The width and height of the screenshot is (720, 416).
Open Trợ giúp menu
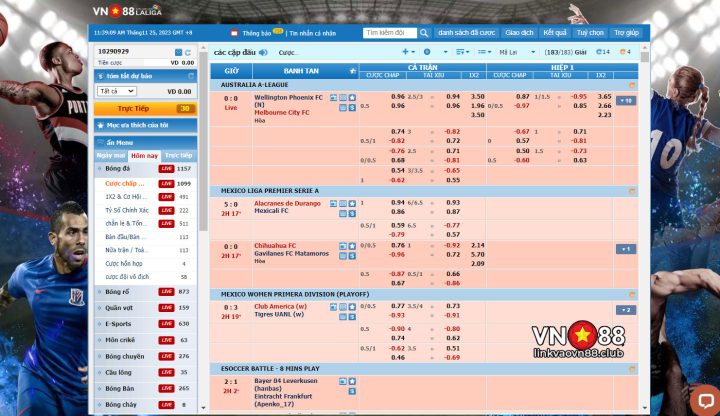point(626,33)
